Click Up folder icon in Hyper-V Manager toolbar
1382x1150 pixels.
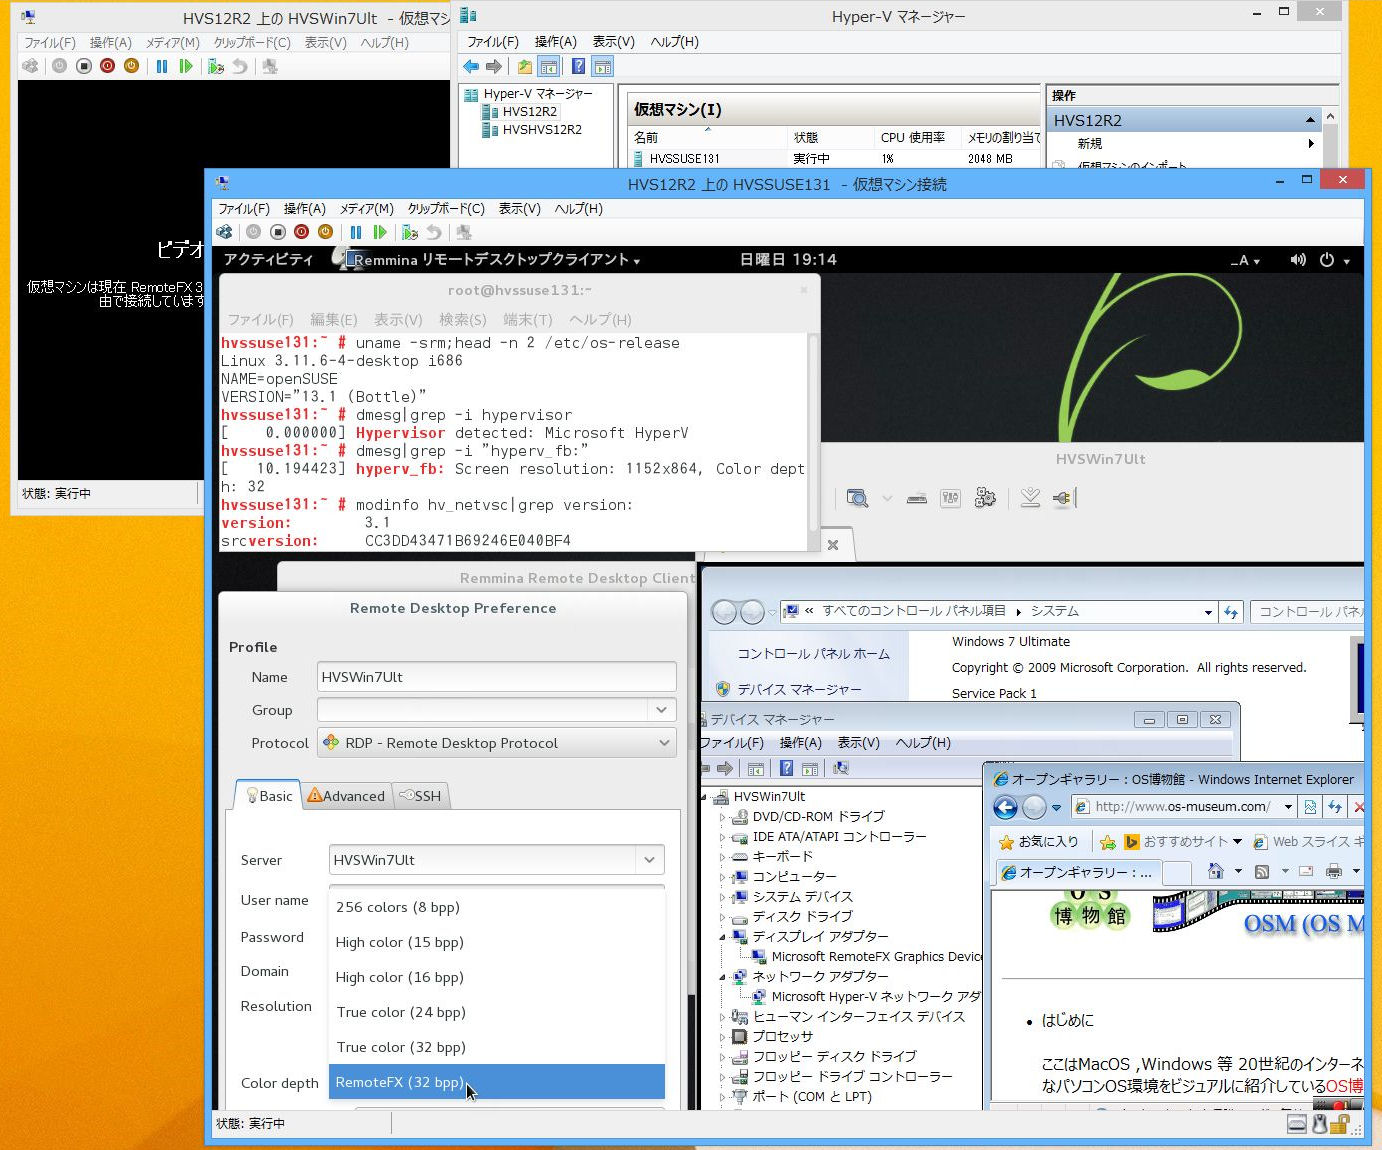click(x=525, y=67)
